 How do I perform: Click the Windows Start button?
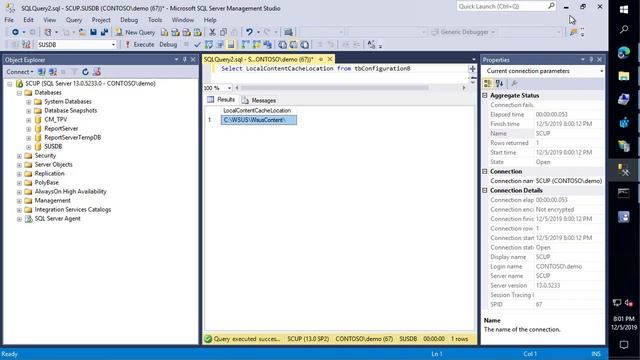pyautogui.click(x=624, y=9)
